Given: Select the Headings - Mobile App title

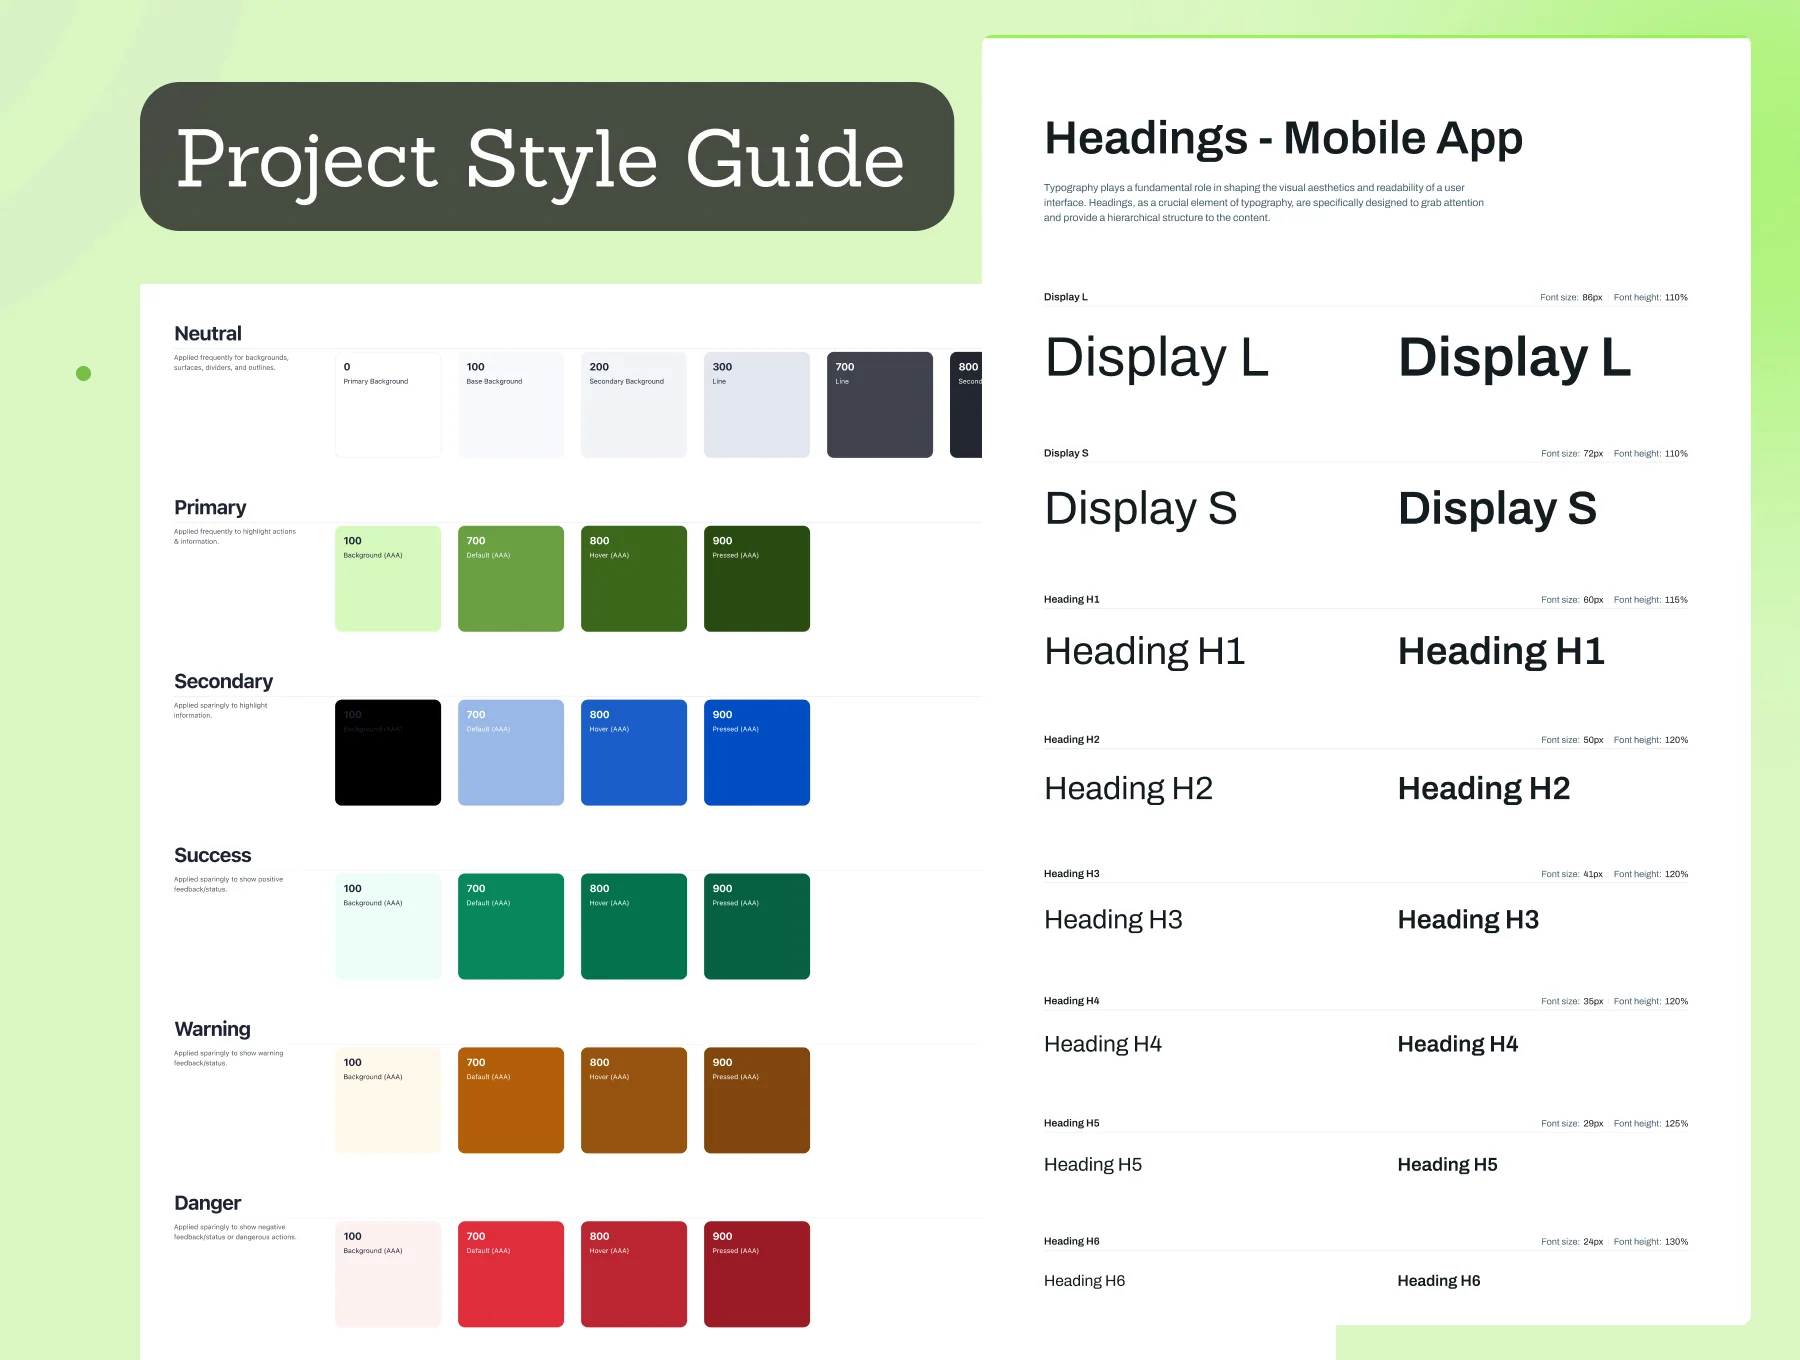Looking at the screenshot, I should point(1283,138).
